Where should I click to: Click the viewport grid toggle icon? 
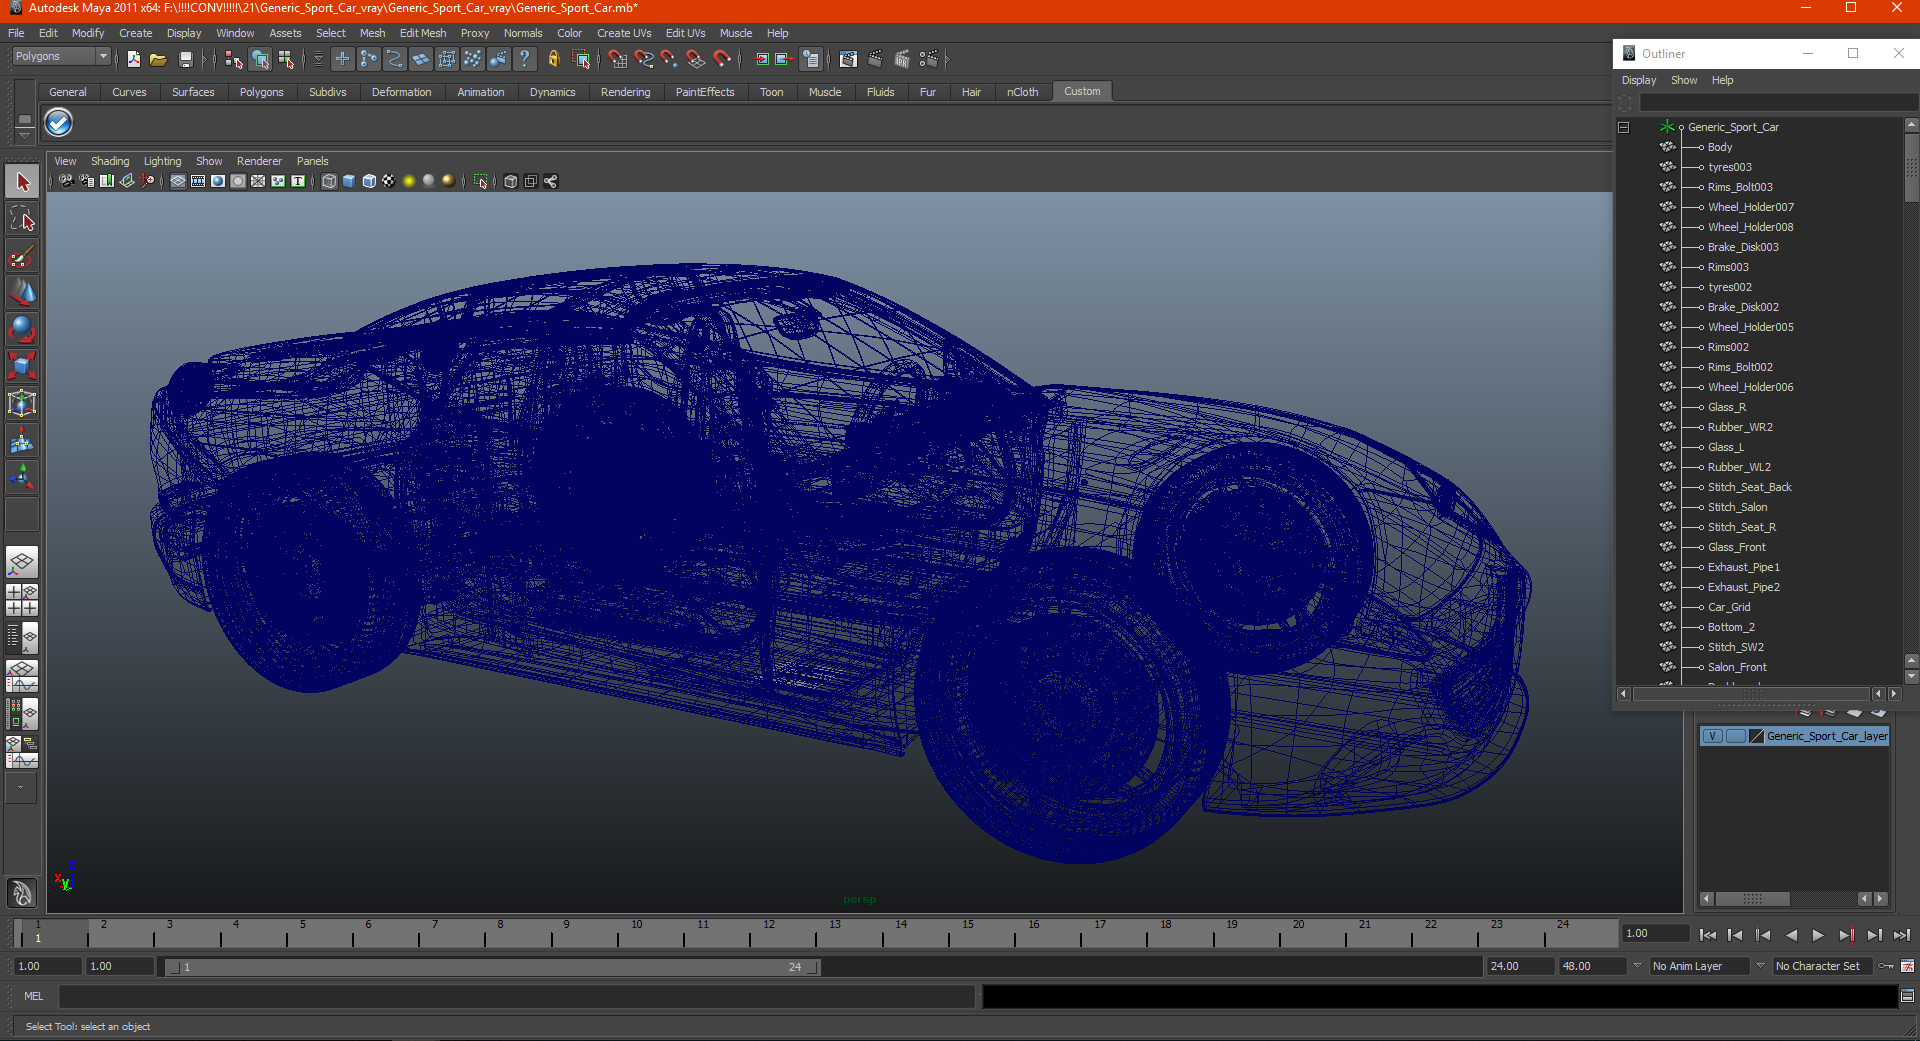pos(178,181)
